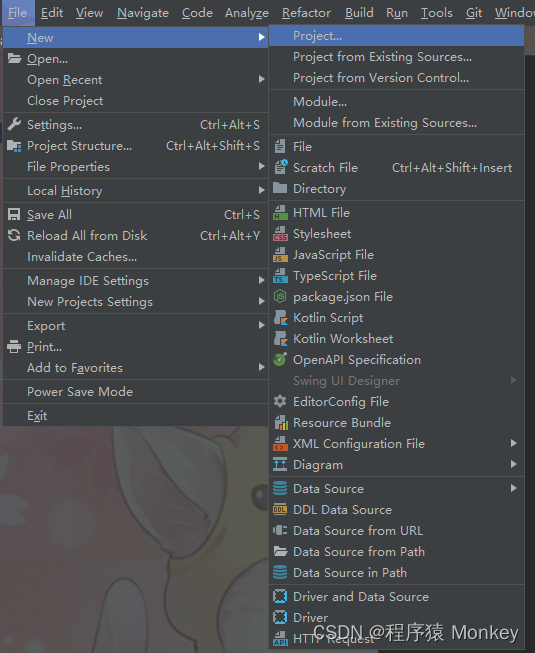
Task: Click the DDL Data Source icon
Action: point(280,509)
